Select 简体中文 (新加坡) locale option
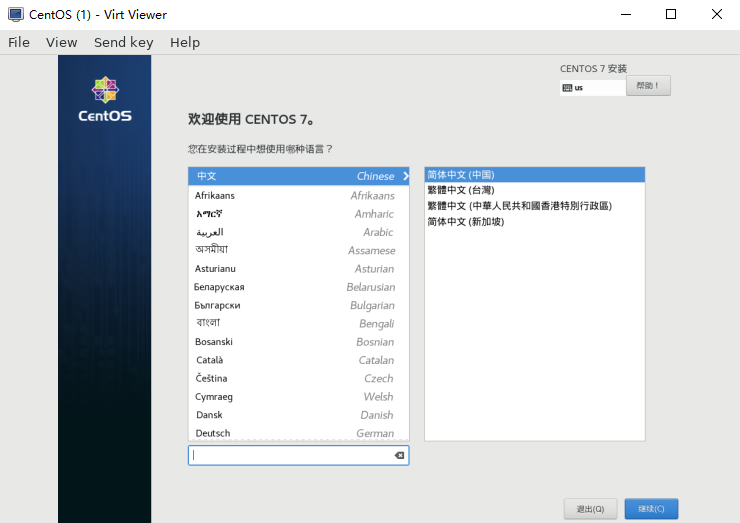Viewport: 740px width, 523px height. click(465, 221)
